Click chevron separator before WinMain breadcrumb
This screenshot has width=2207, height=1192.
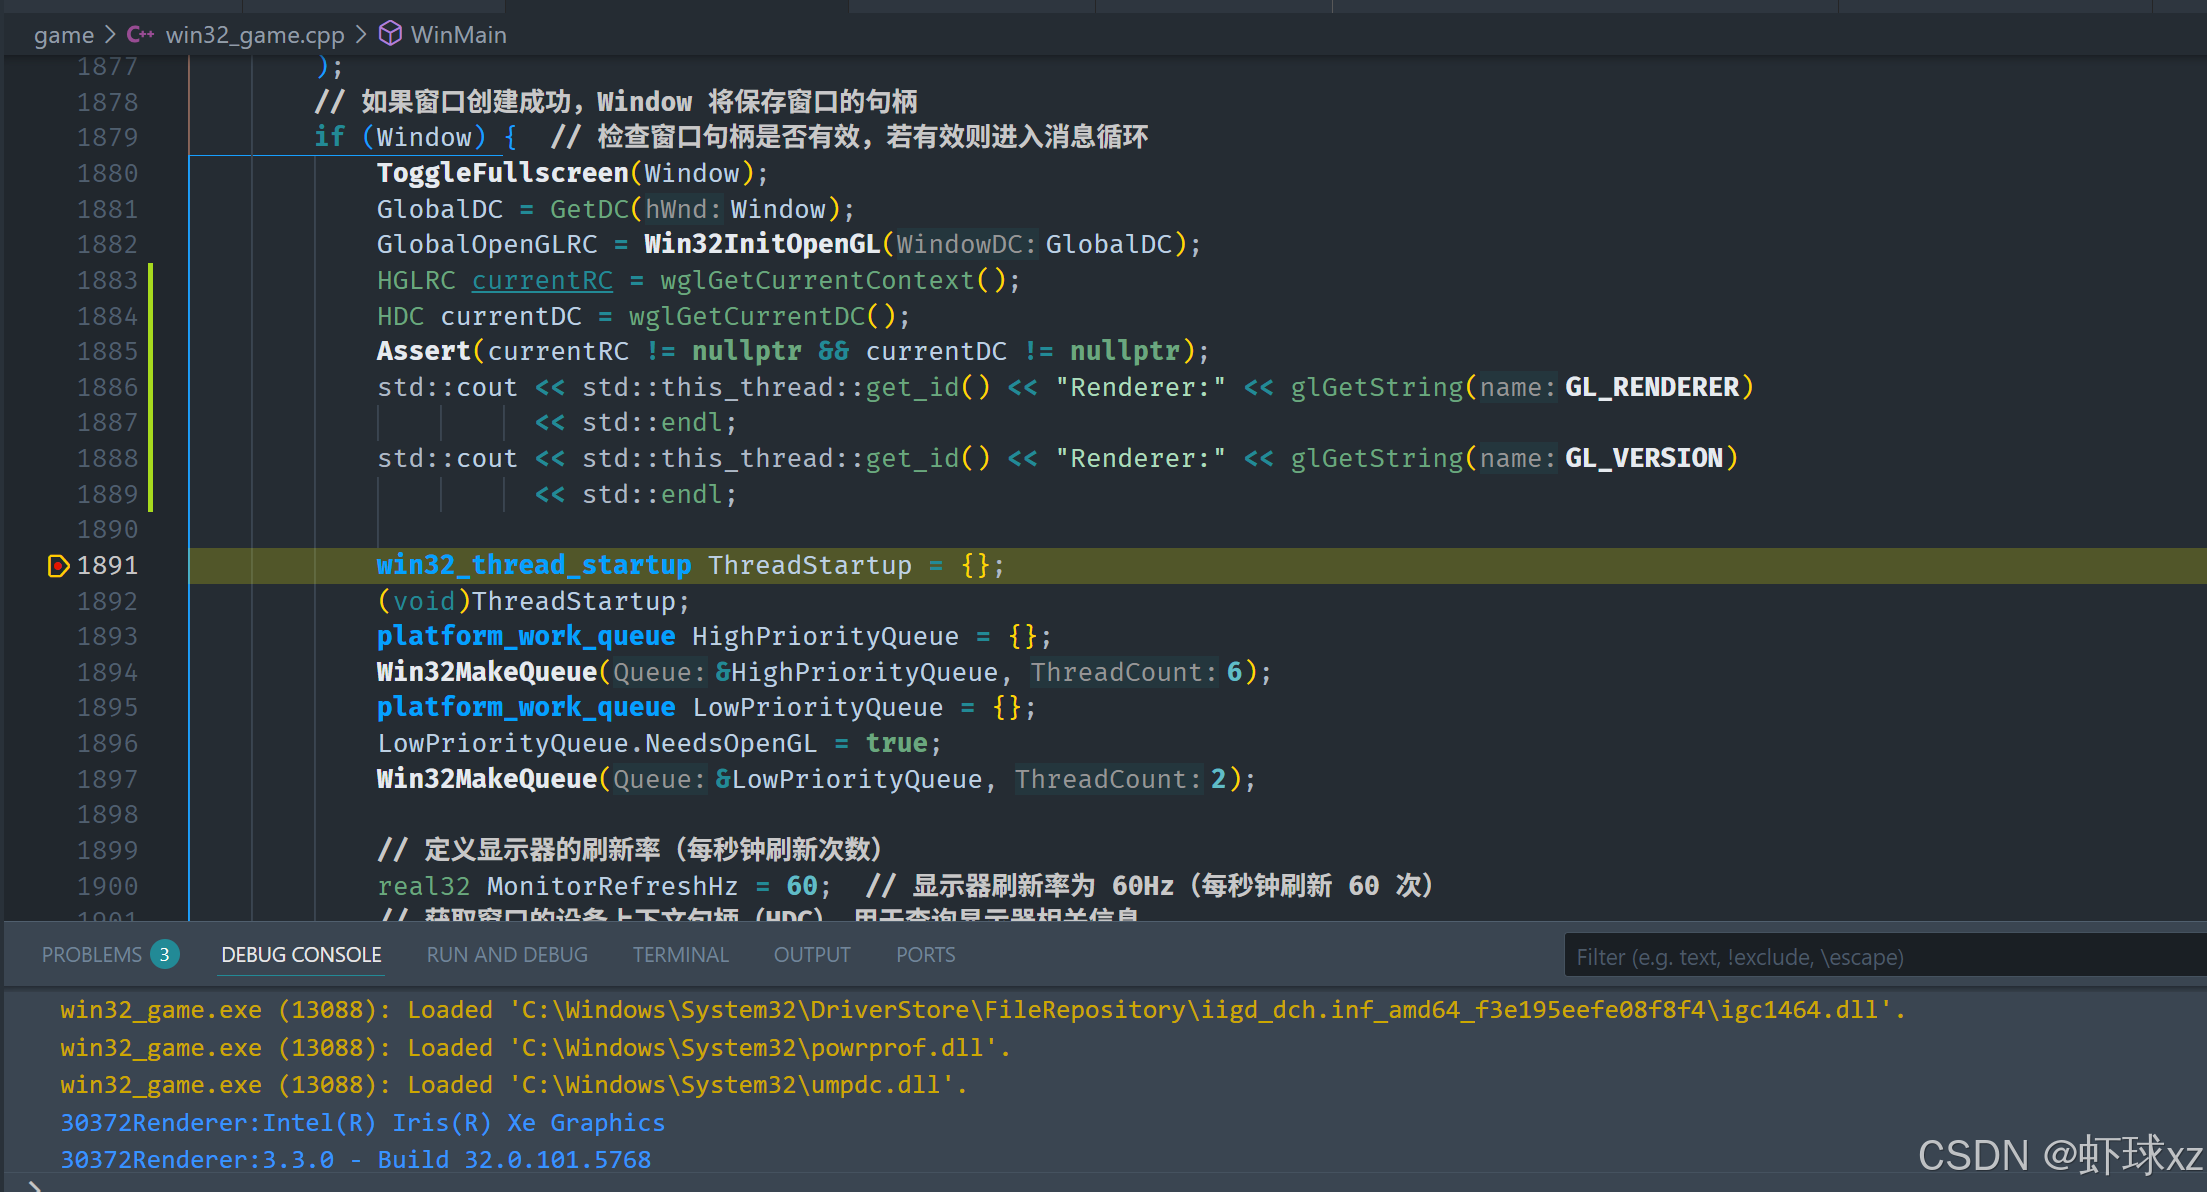361,35
